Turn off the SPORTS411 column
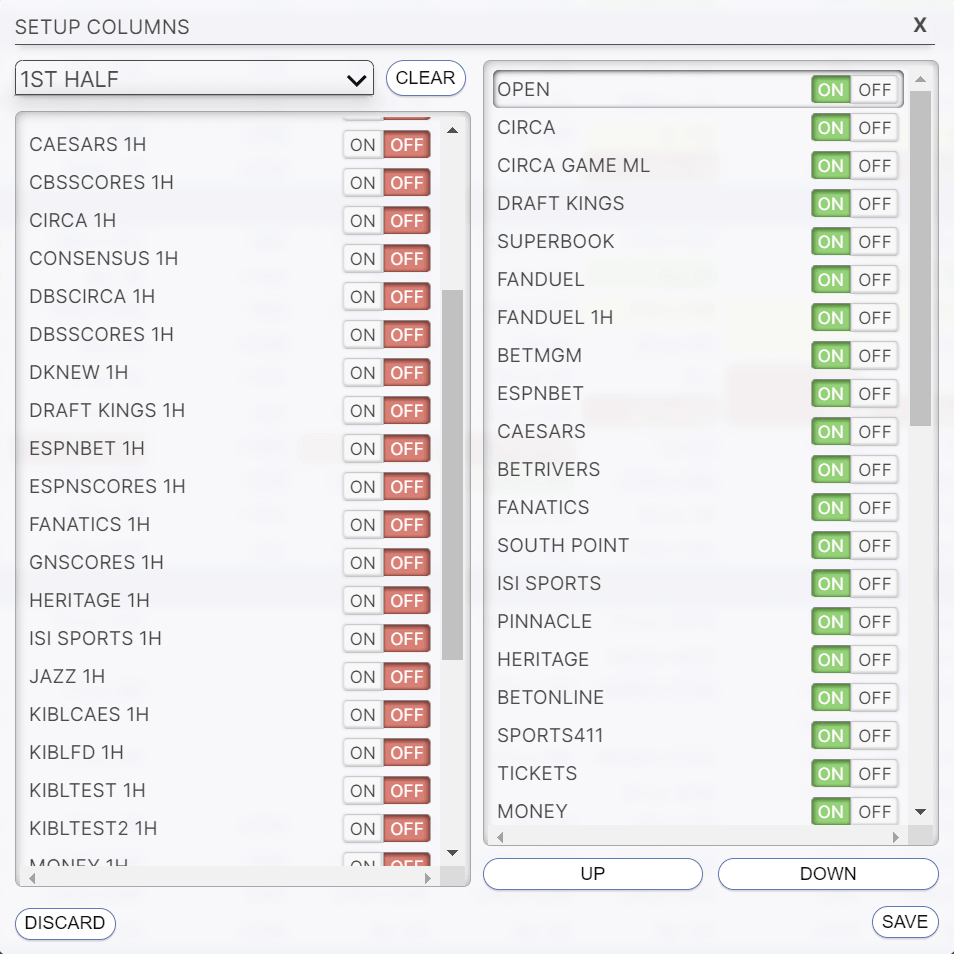This screenshot has width=954, height=954. click(x=874, y=736)
